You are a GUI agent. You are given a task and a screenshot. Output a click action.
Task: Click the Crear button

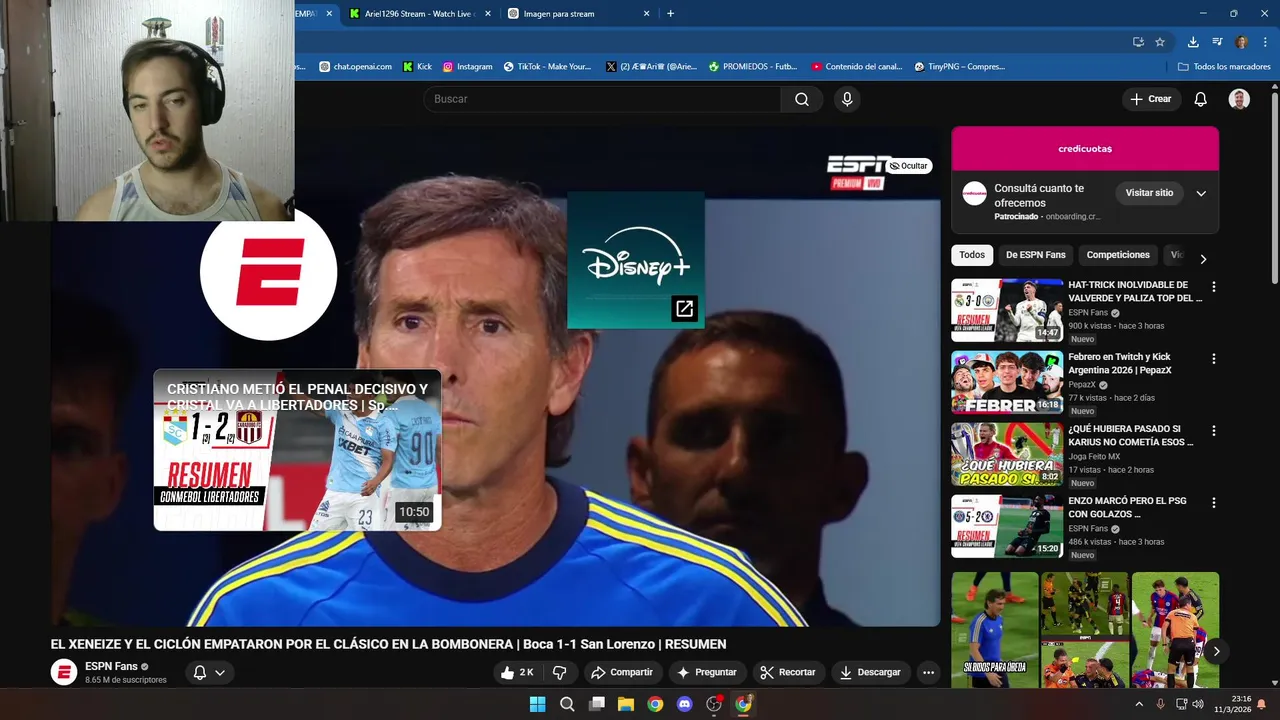click(x=1150, y=99)
